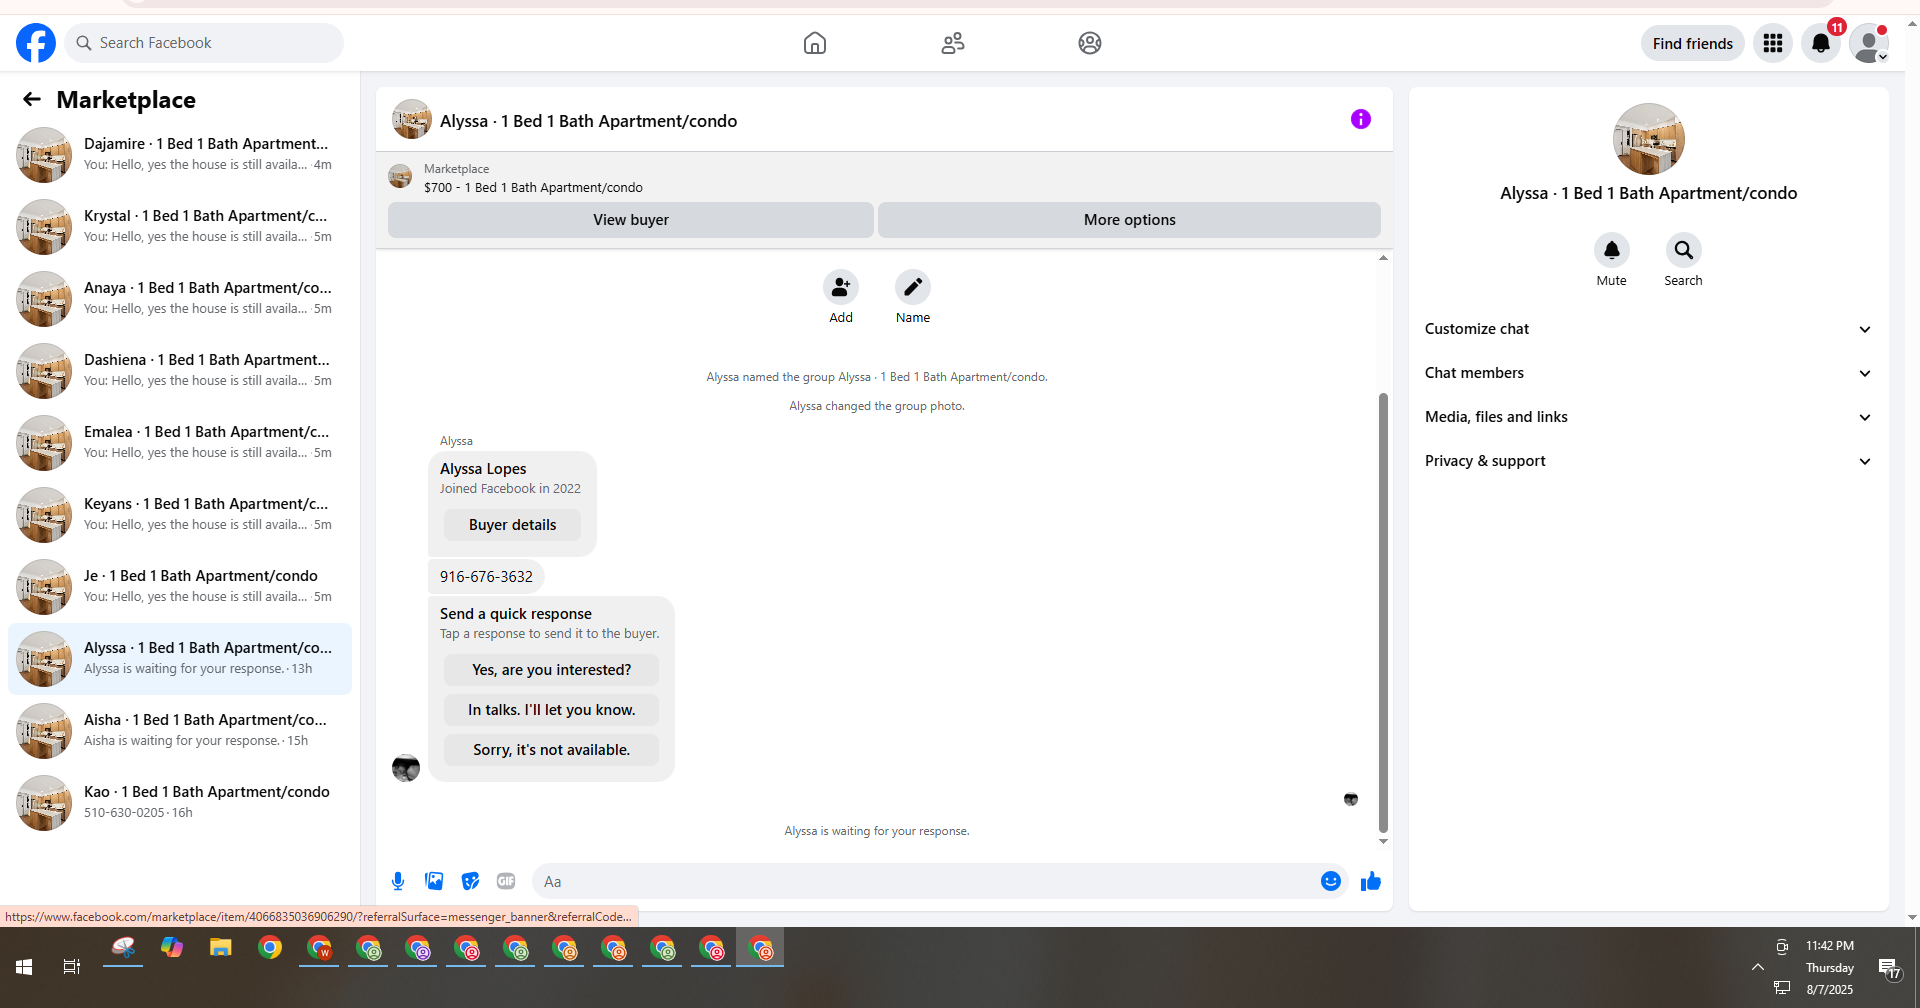
Task: Open Krystal conversation in Marketplace list
Action: point(180,227)
